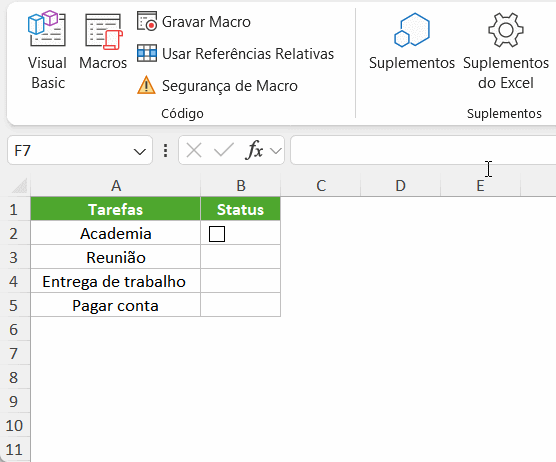Select column A header
The width and height of the screenshot is (556, 462).
point(116,185)
